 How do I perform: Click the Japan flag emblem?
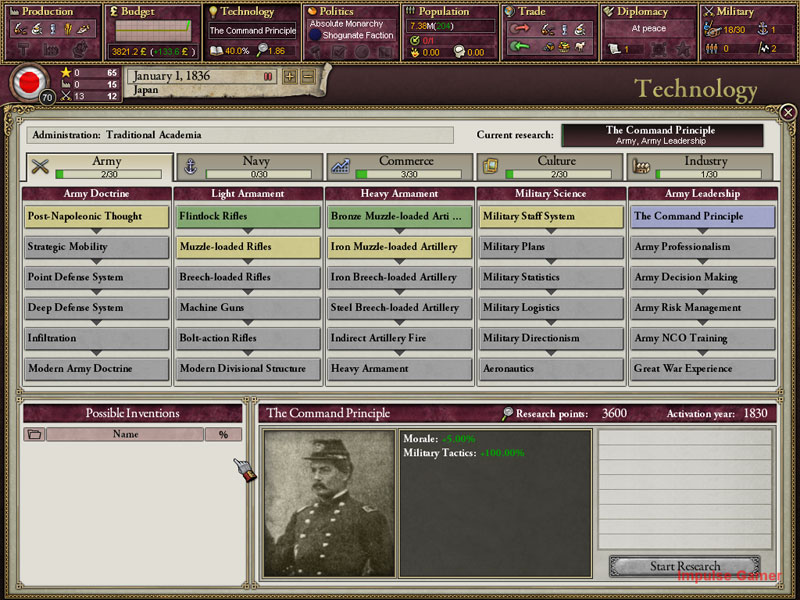[x=29, y=83]
